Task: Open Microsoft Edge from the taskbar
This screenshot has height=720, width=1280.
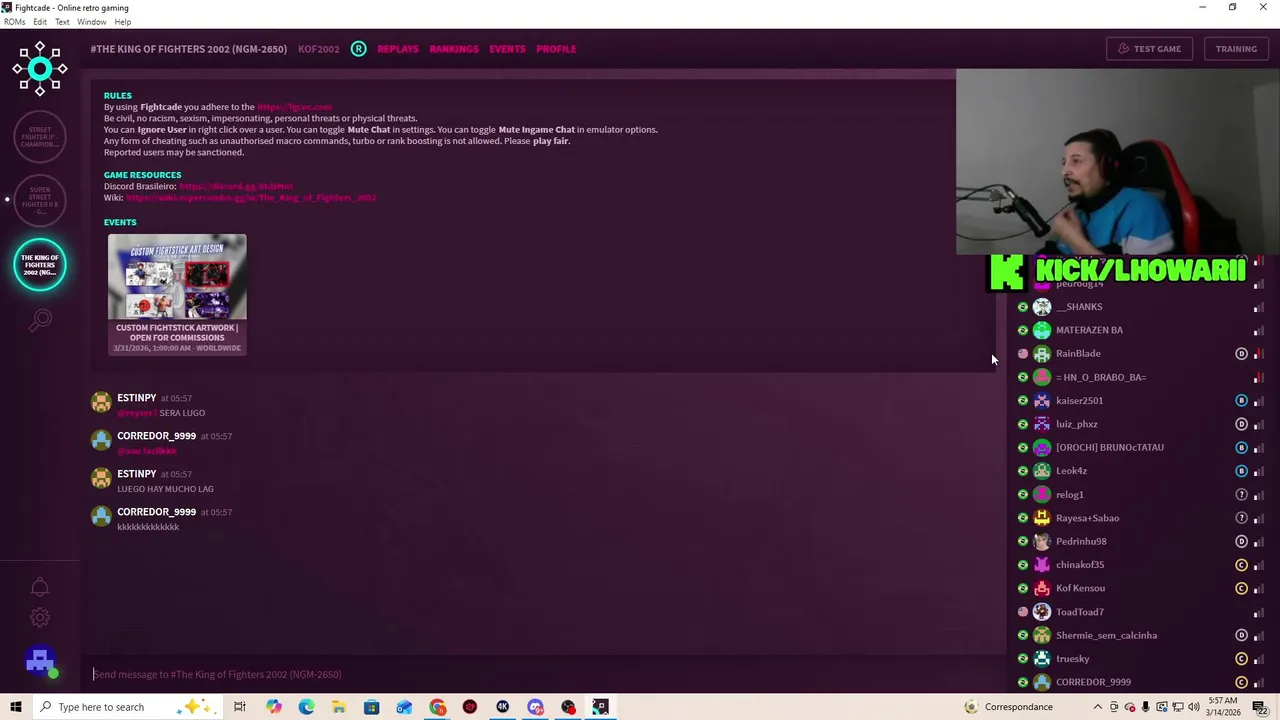Action: coord(306,707)
